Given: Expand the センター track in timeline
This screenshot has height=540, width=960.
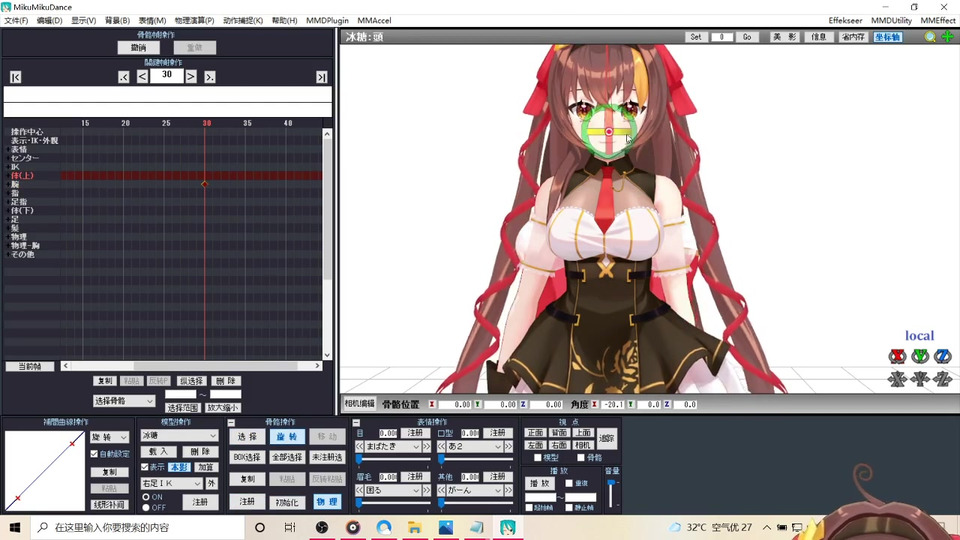Looking at the screenshot, I should [8, 158].
